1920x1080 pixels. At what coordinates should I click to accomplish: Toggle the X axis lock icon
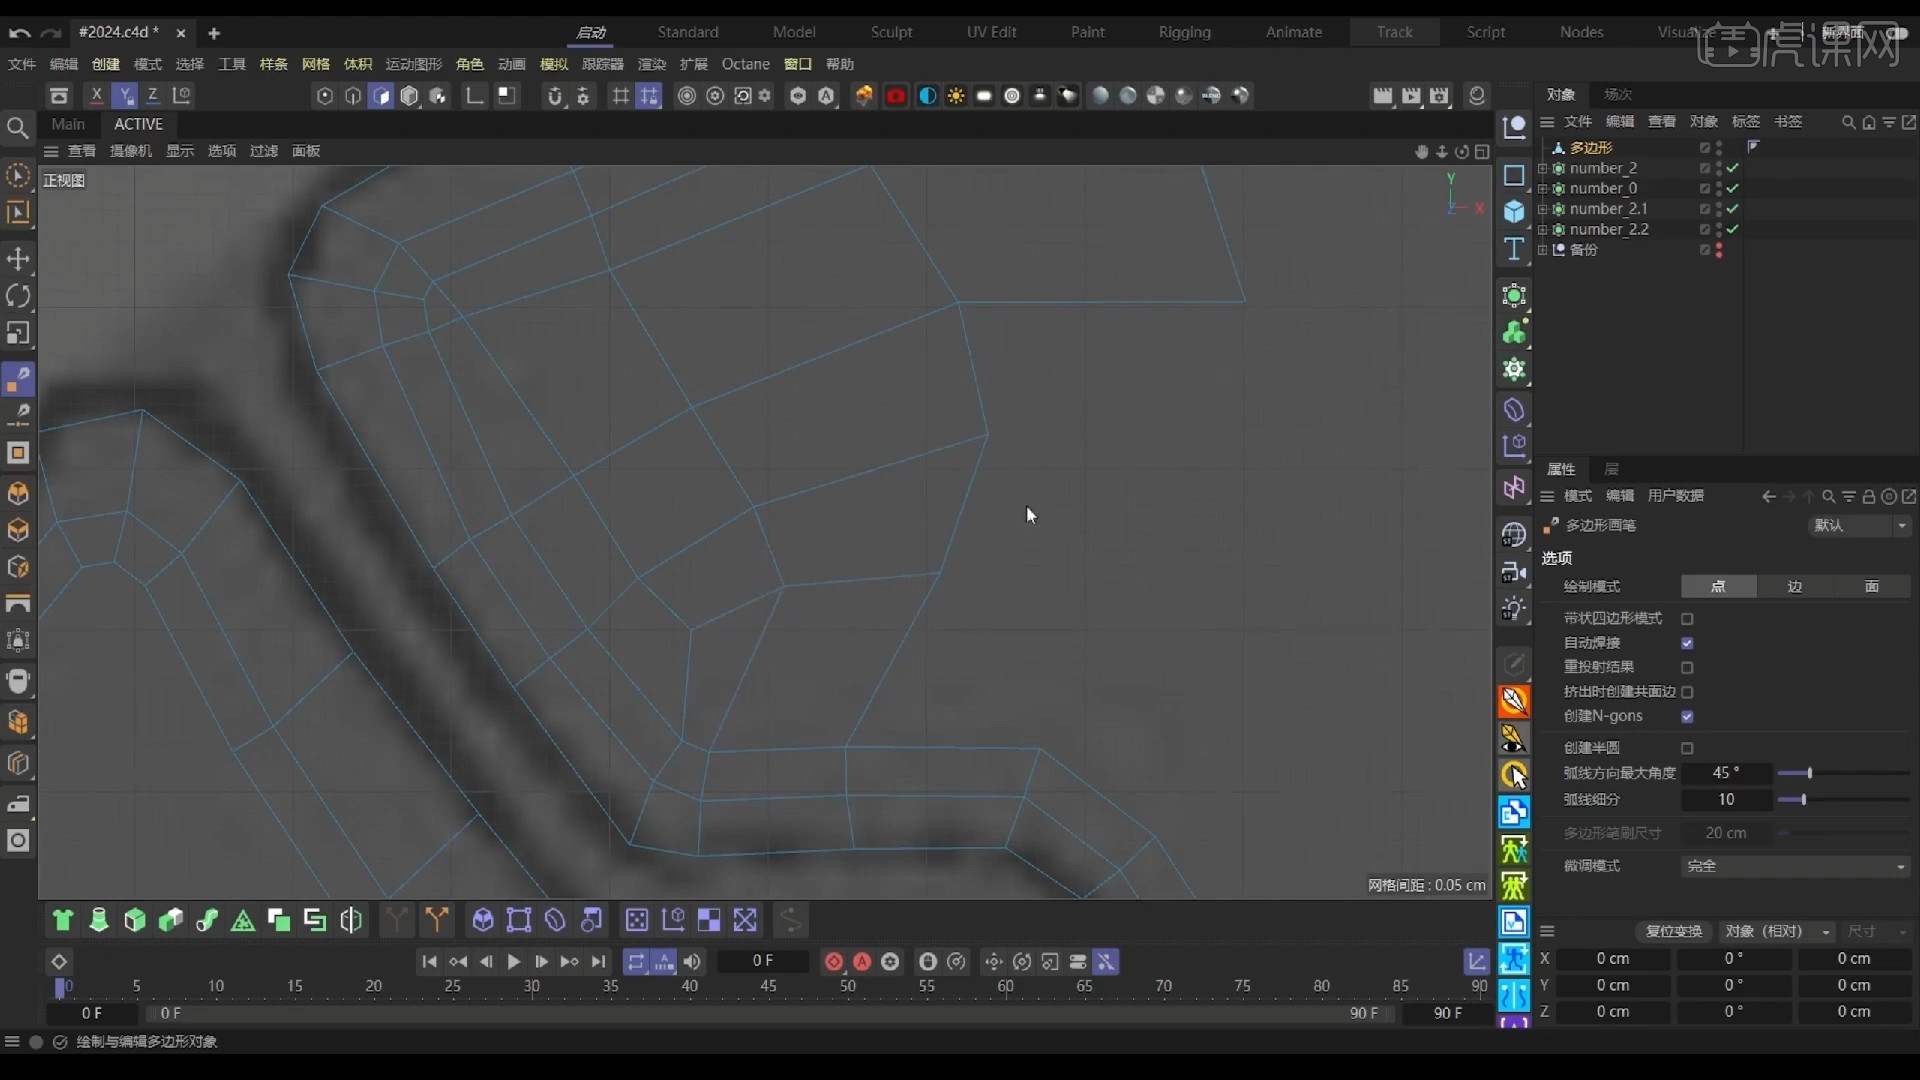click(x=96, y=96)
